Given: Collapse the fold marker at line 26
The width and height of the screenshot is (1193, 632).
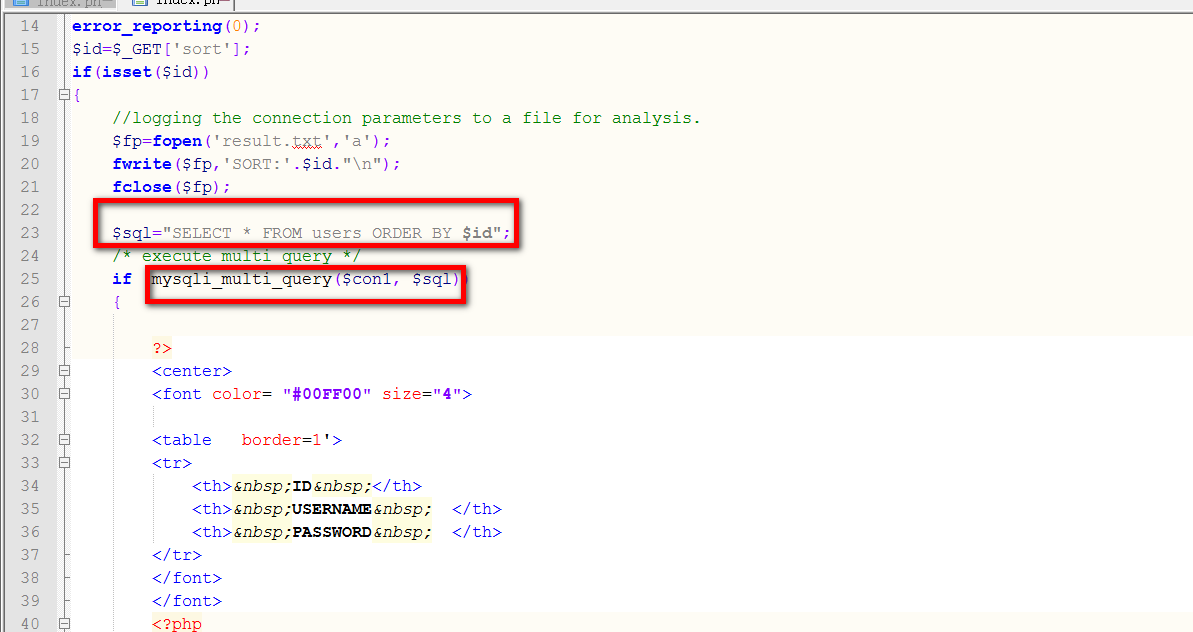Looking at the screenshot, I should tap(64, 302).
